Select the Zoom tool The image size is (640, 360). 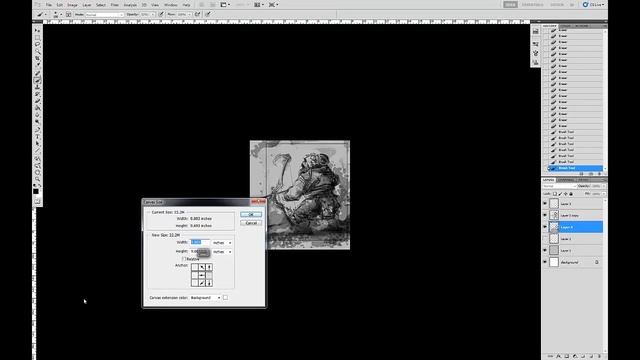(x=38, y=179)
